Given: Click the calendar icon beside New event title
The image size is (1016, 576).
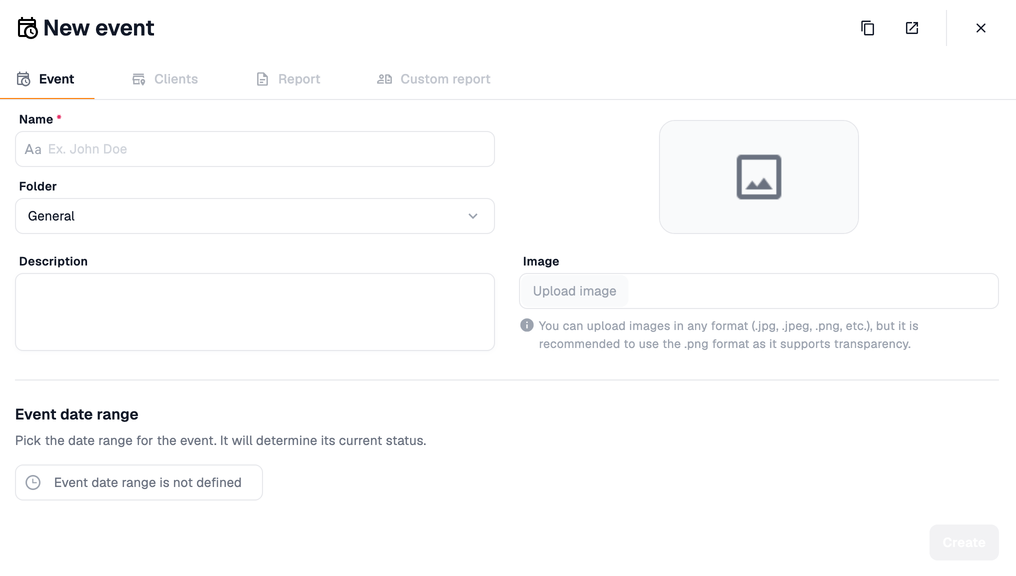Looking at the screenshot, I should pos(27,28).
